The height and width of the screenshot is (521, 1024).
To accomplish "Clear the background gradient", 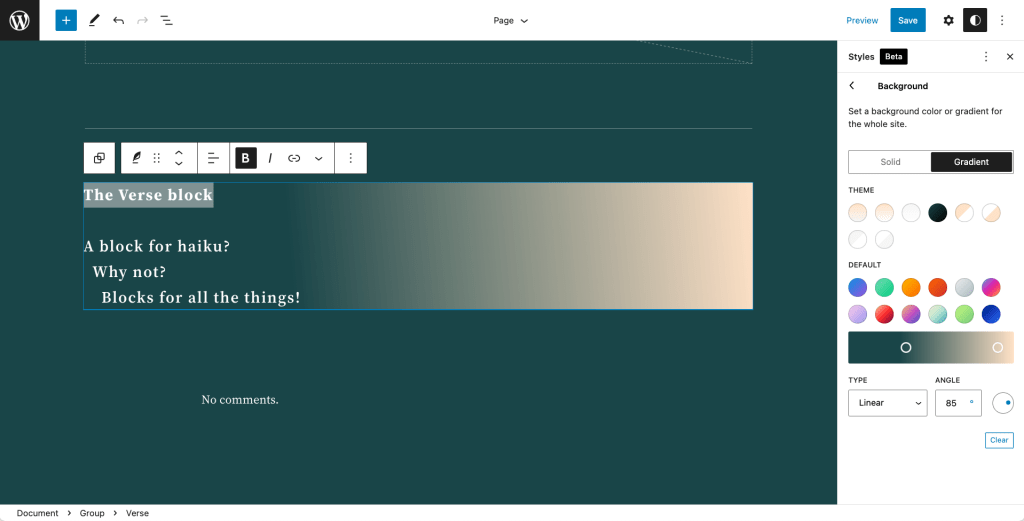I will [999, 440].
